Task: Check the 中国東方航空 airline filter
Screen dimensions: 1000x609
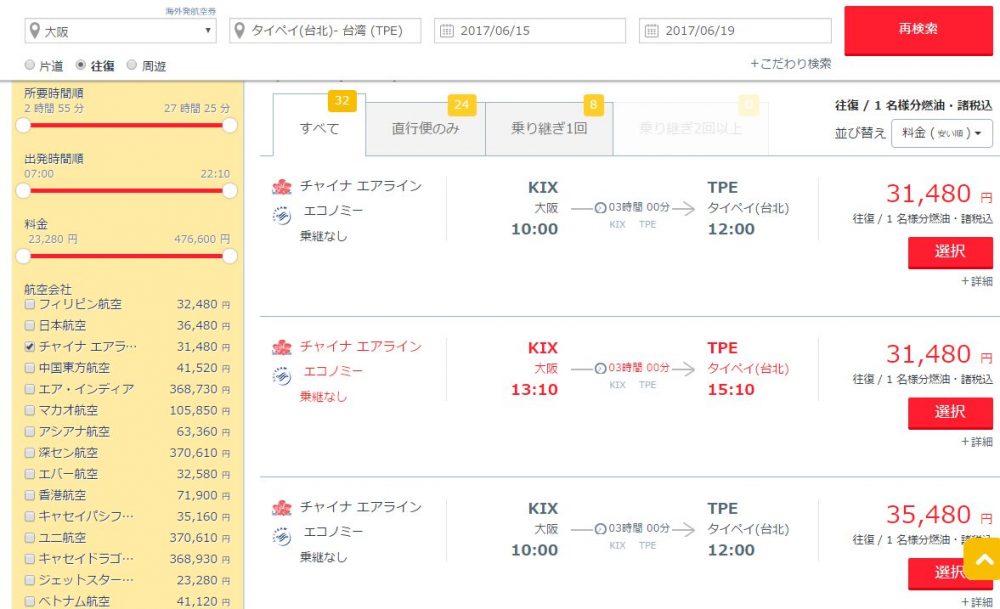Action: click(29, 368)
